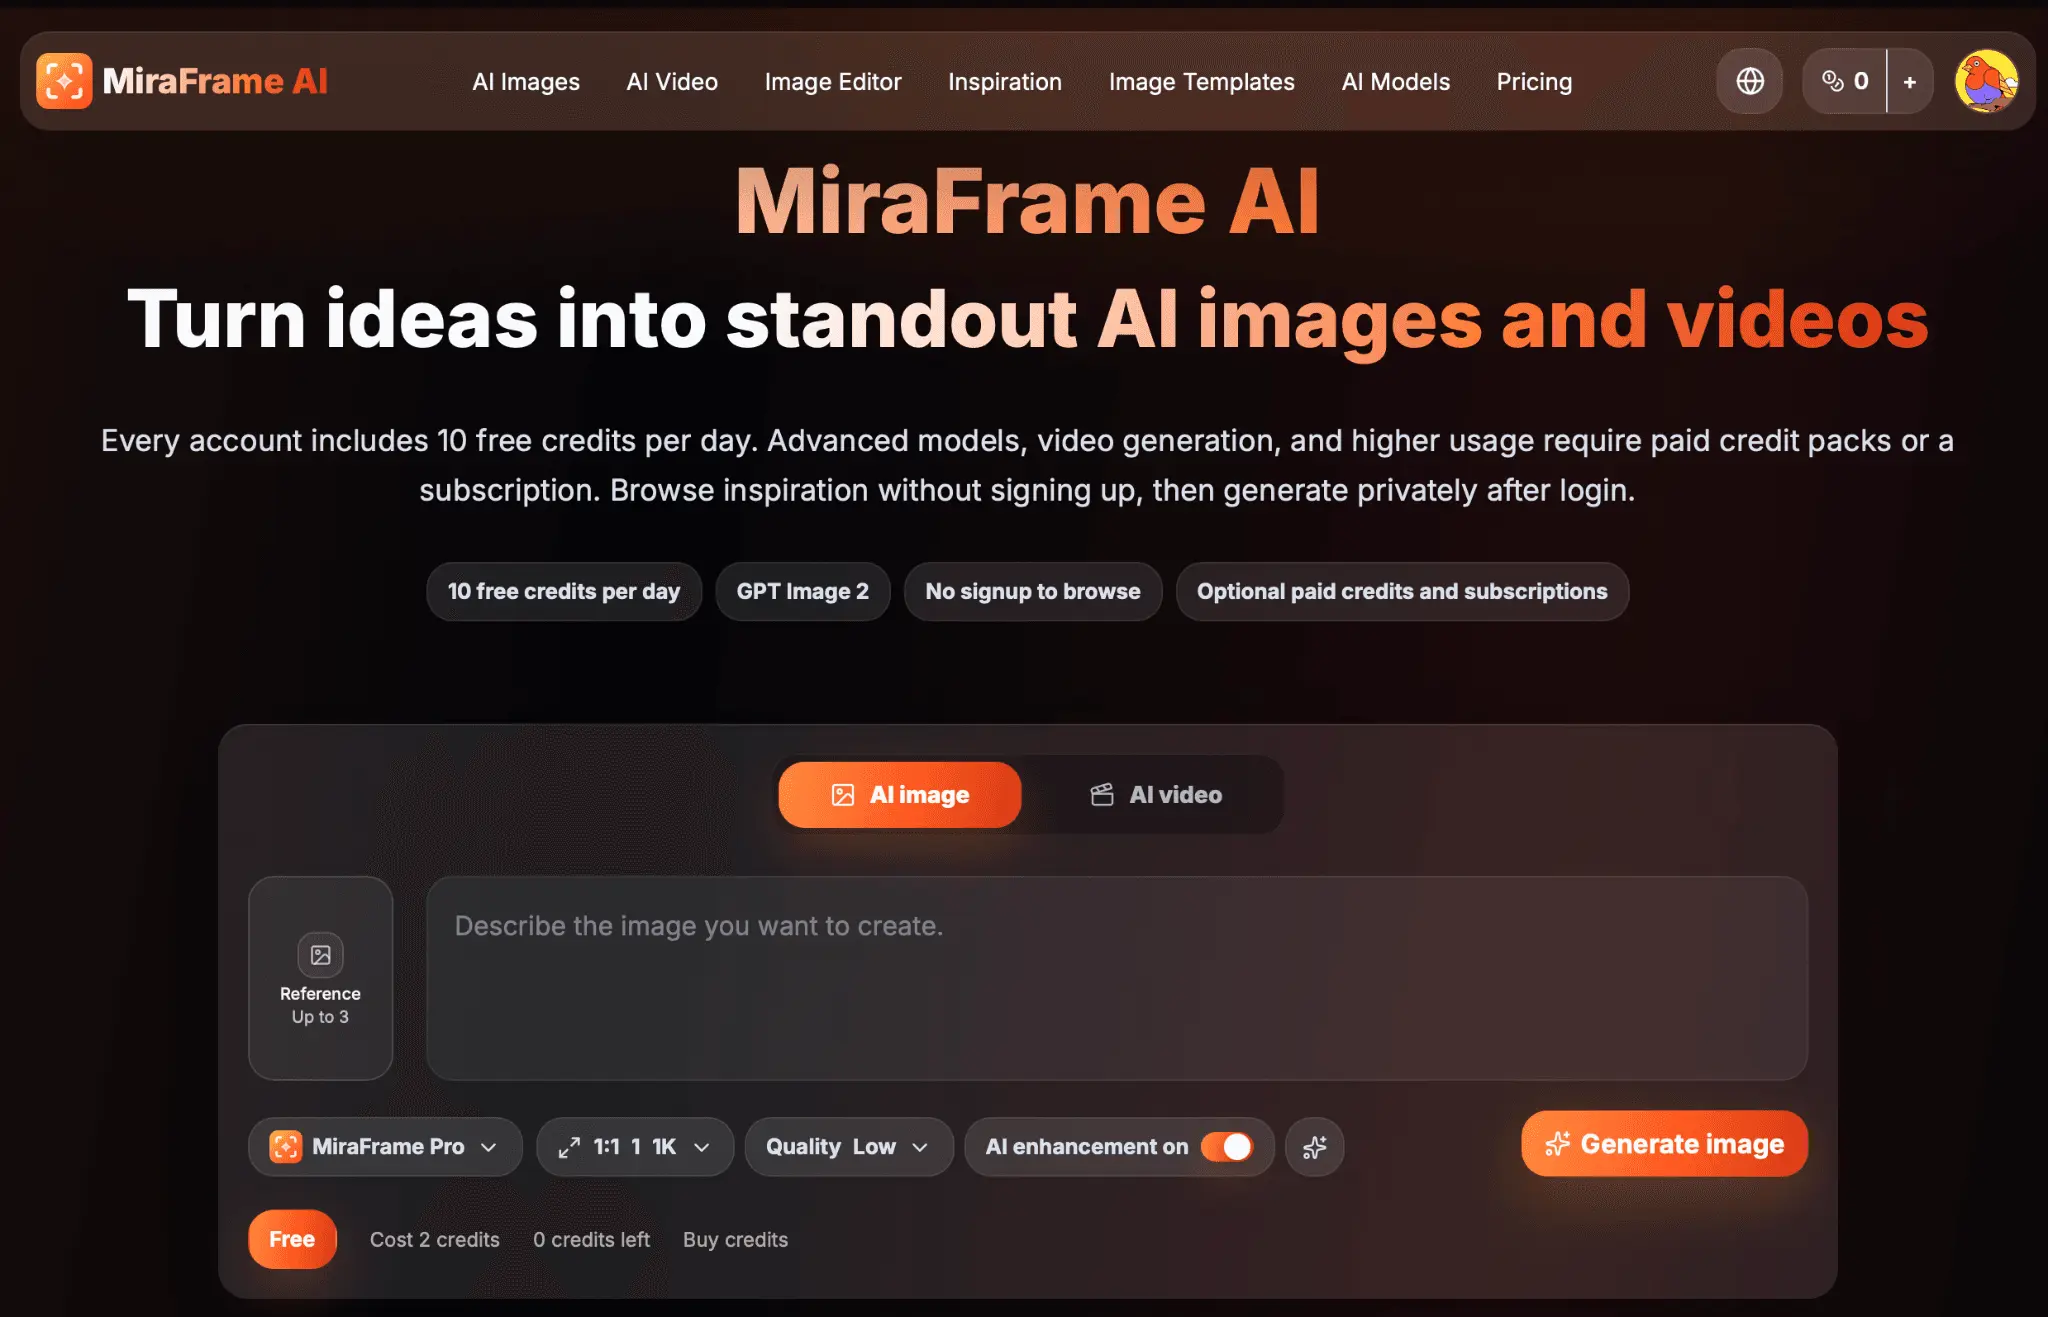The height and width of the screenshot is (1317, 2048).
Task: Click the Reference image upload icon
Action: tap(320, 955)
